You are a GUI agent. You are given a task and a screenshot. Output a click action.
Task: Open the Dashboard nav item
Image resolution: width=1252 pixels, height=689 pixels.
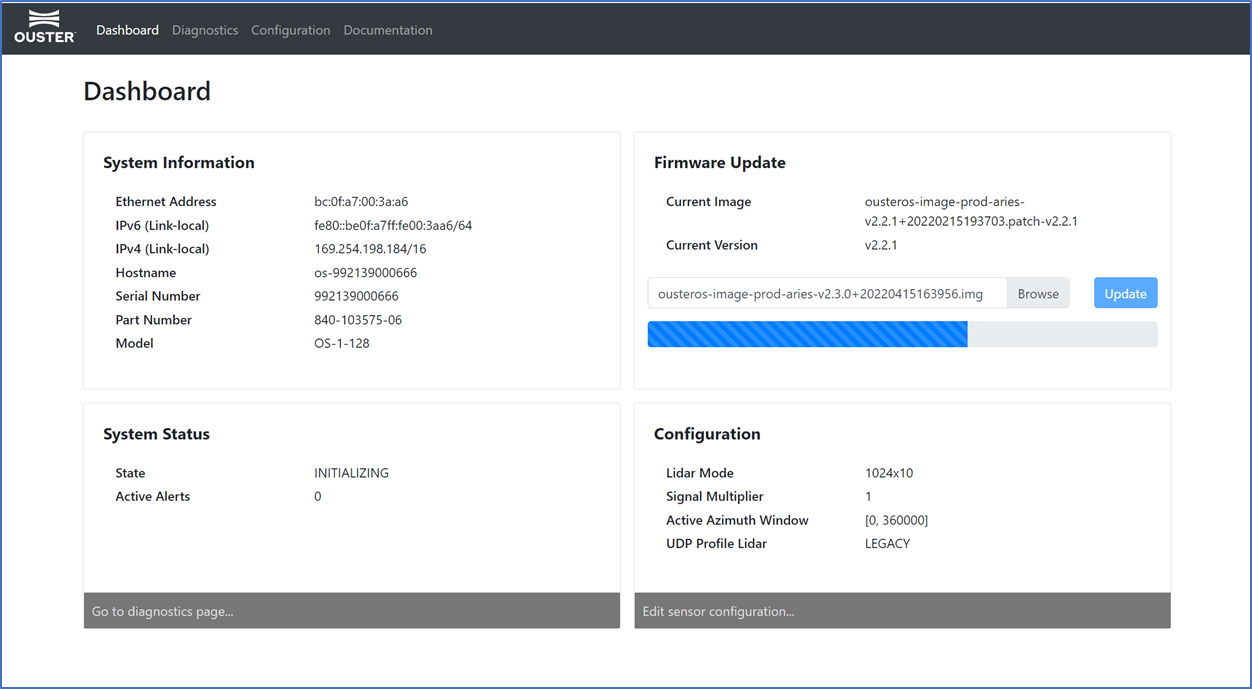point(127,30)
